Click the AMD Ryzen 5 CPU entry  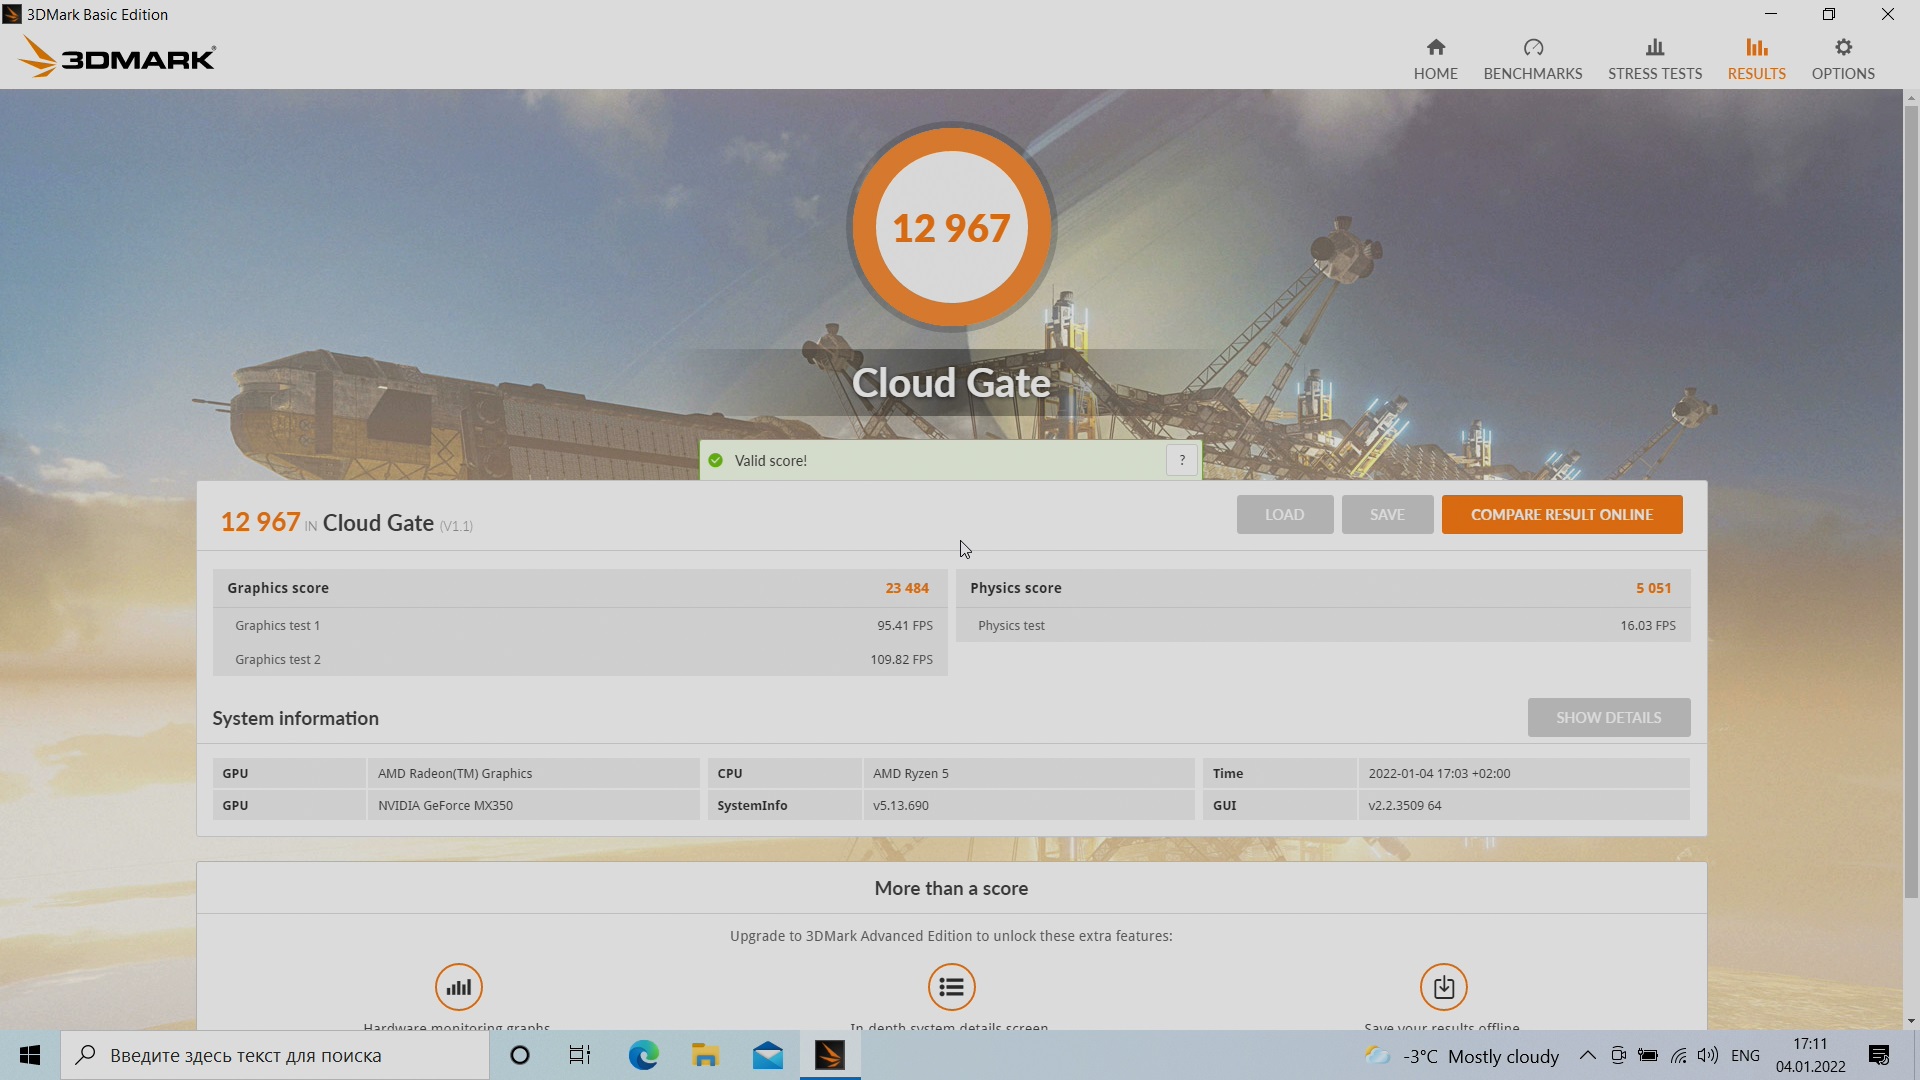(x=1028, y=773)
